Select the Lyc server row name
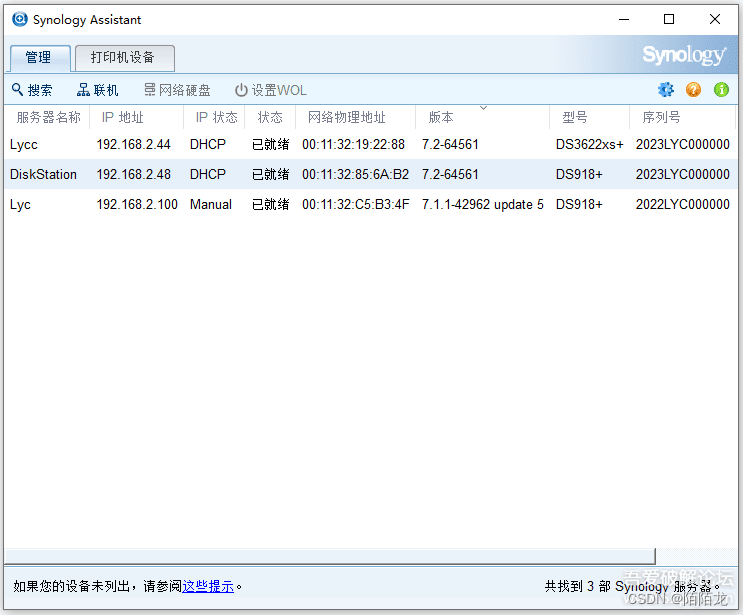 click(x=20, y=205)
